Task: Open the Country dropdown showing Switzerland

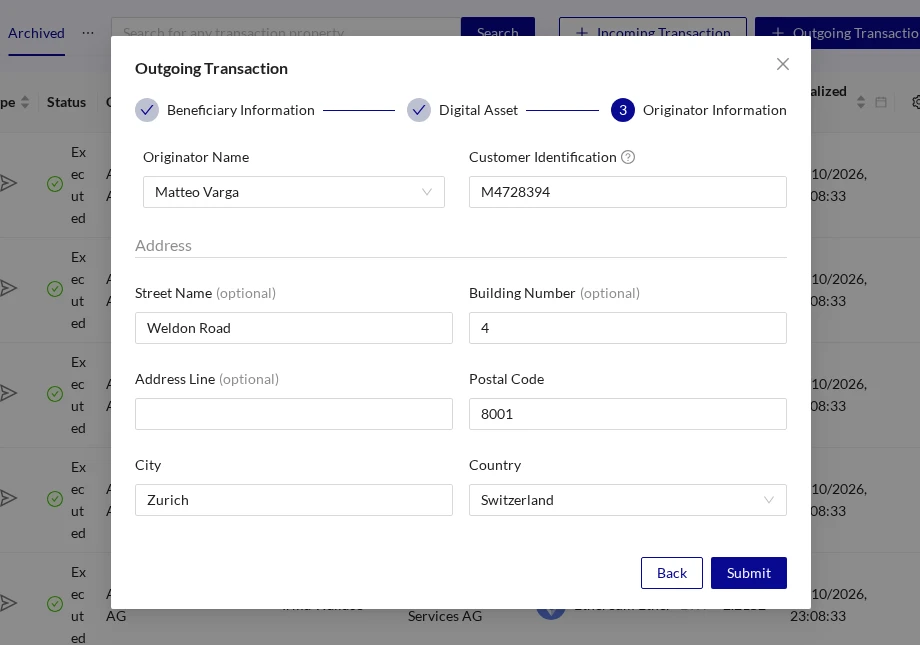Action: coord(627,500)
